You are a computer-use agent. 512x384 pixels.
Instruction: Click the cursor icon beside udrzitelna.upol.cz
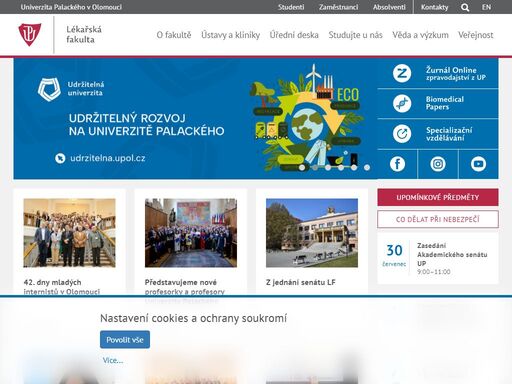(x=60, y=158)
